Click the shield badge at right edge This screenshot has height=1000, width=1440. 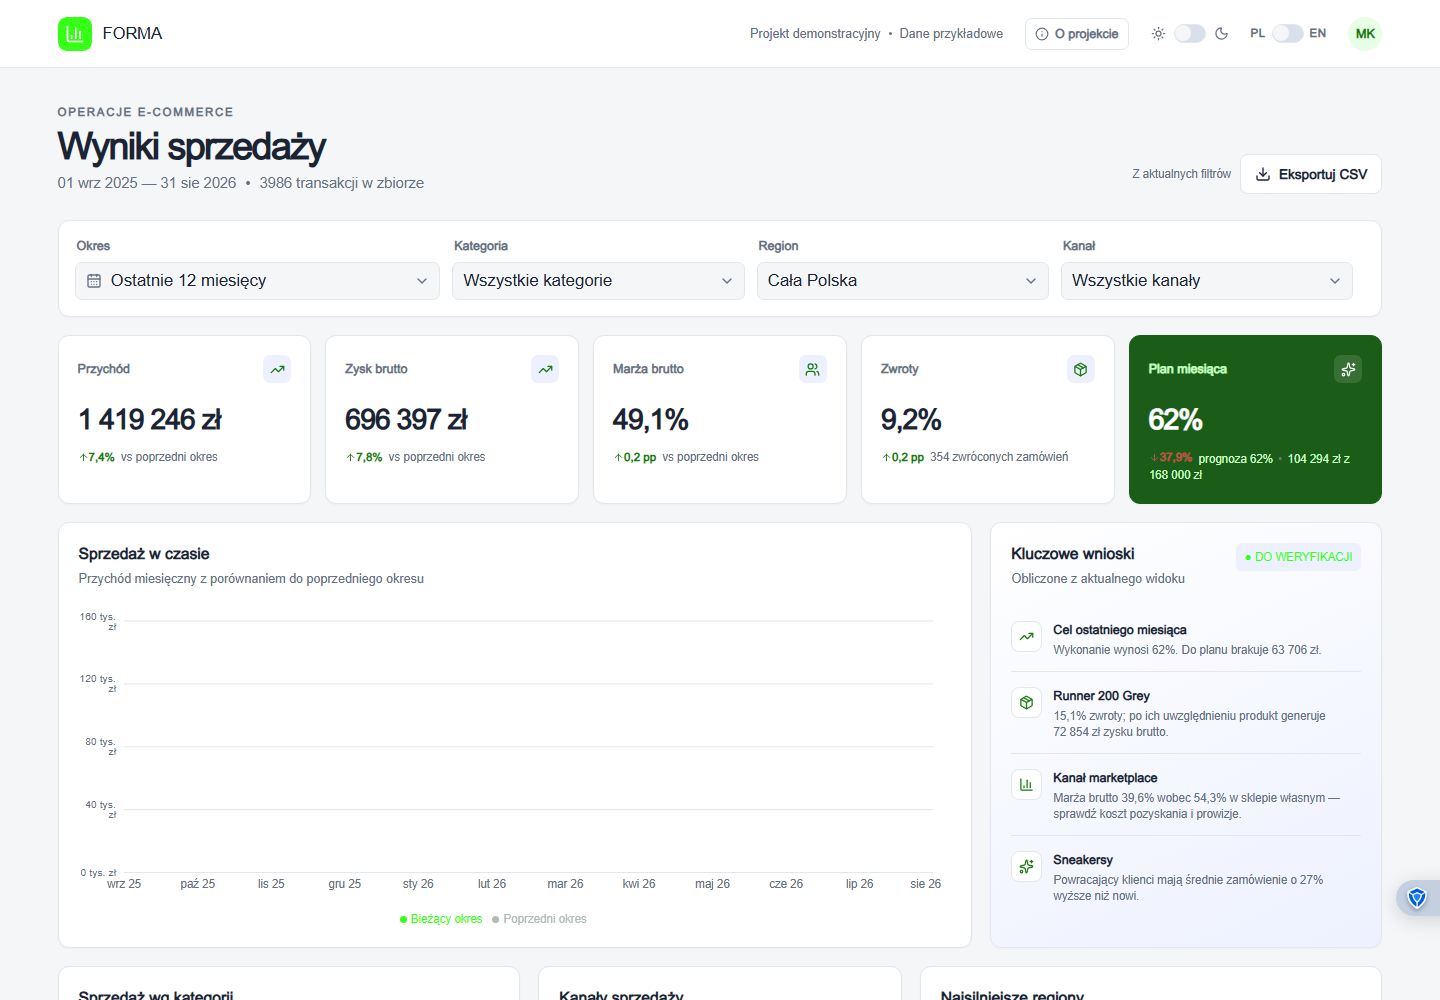tap(1417, 898)
